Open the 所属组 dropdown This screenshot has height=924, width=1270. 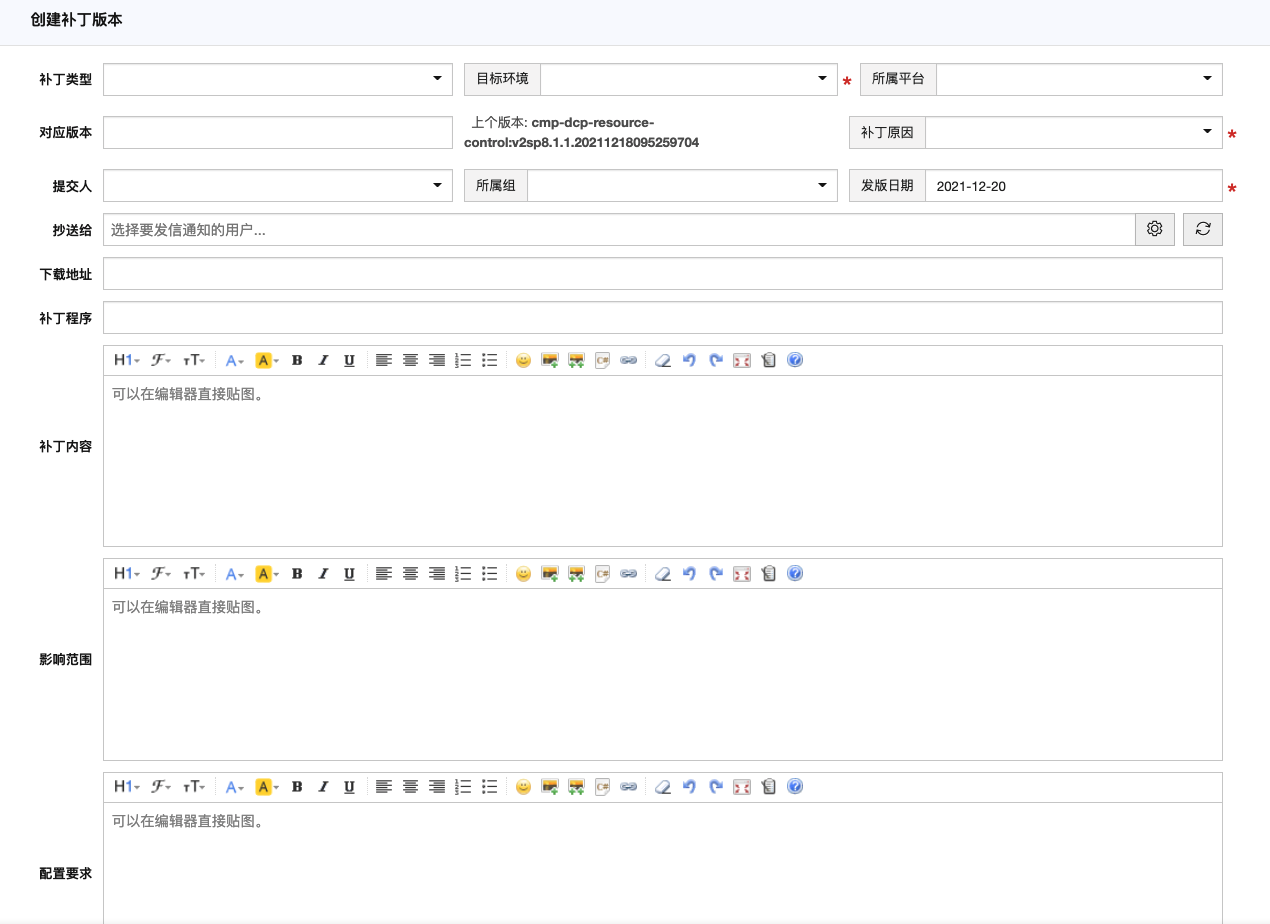tap(682, 185)
